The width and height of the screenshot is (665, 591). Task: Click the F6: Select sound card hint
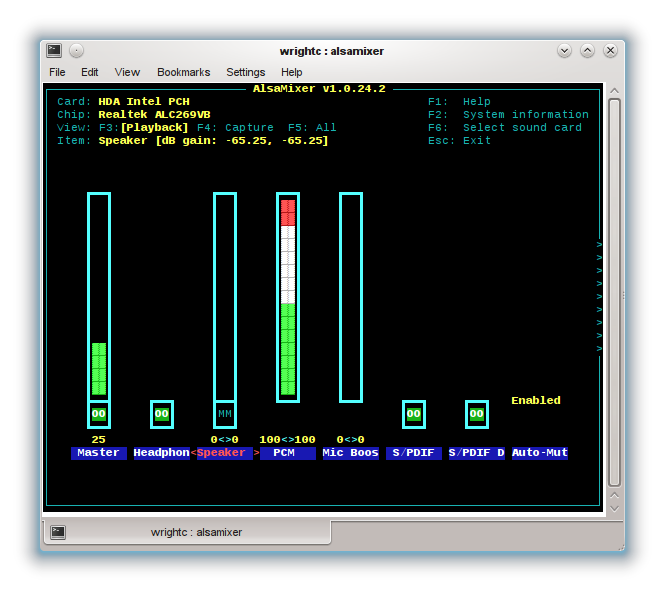coord(505,128)
